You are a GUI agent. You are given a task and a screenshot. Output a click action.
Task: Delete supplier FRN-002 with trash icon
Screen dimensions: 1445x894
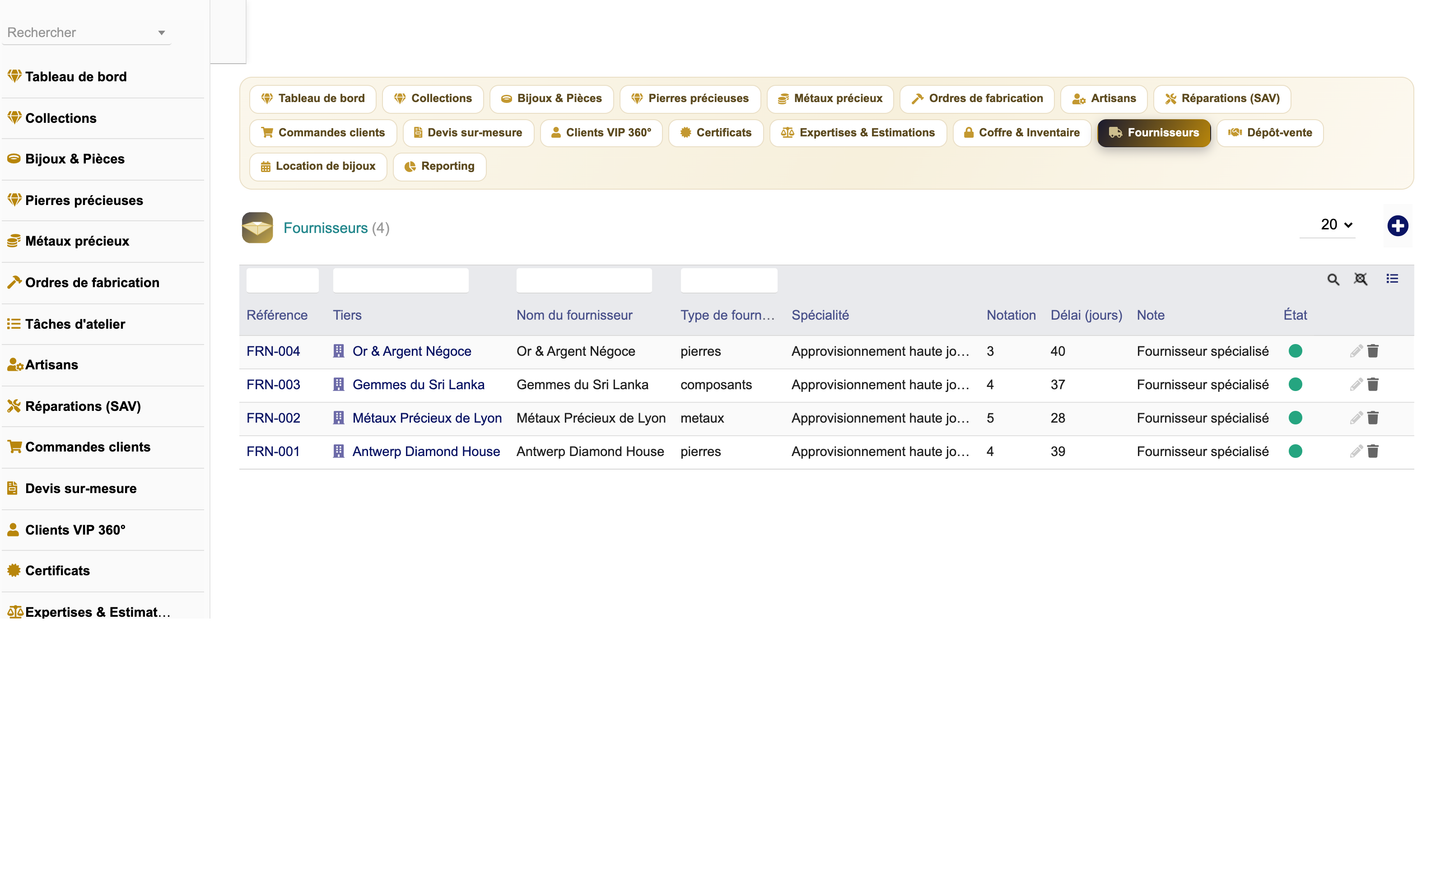pyautogui.click(x=1373, y=418)
